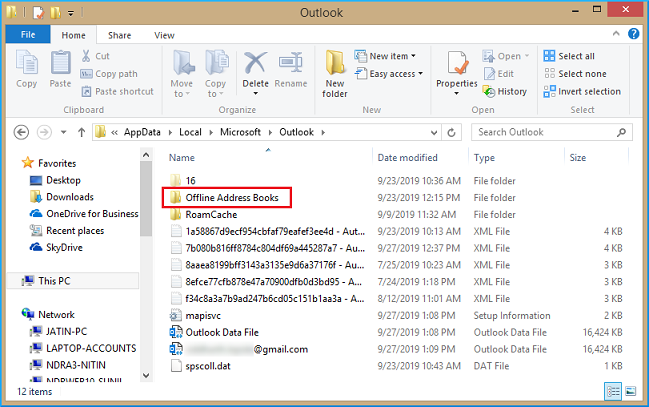The height and width of the screenshot is (407, 649).
Task: Sort by the Name column header
Action: pos(182,158)
